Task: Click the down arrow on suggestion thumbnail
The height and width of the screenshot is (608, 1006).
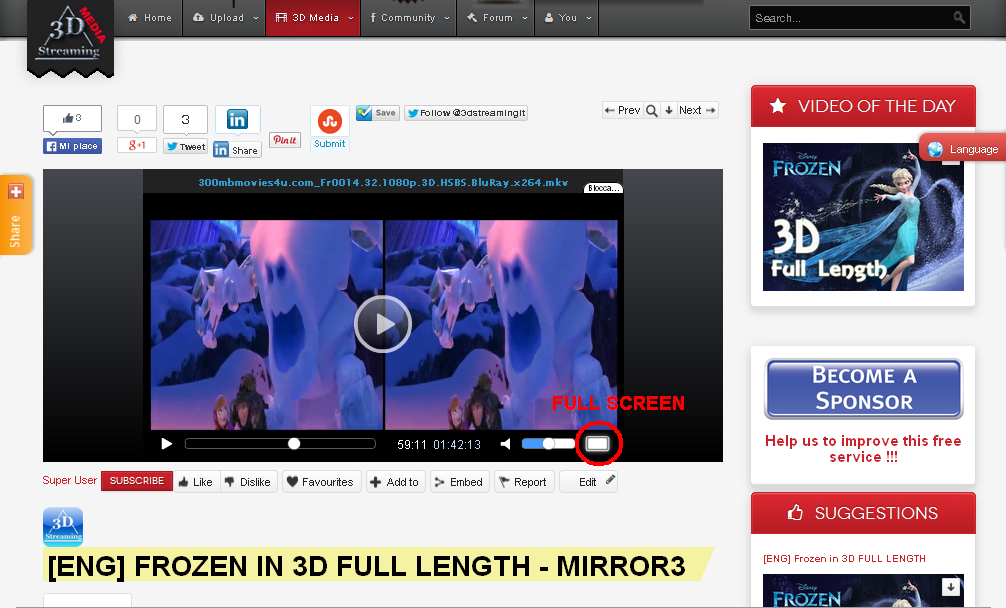Action: click(951, 587)
